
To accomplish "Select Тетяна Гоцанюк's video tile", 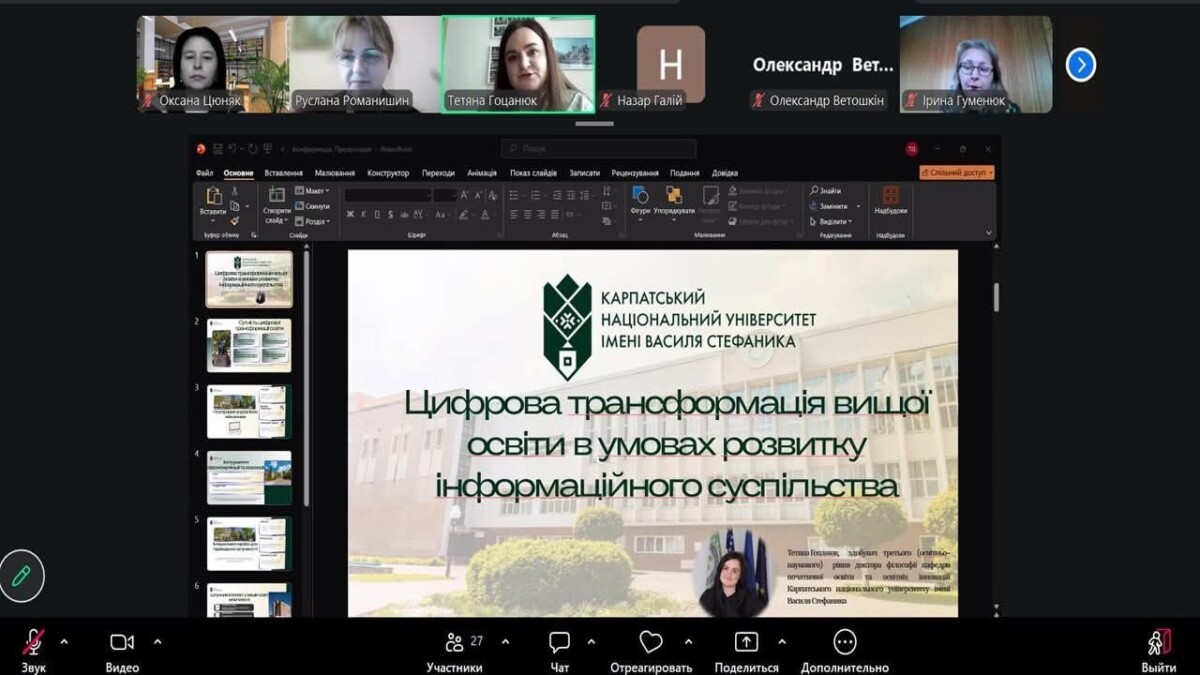I will click(x=518, y=63).
